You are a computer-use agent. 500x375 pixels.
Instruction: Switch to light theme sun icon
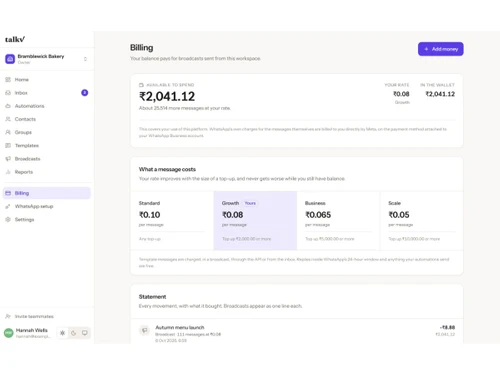tap(62, 333)
